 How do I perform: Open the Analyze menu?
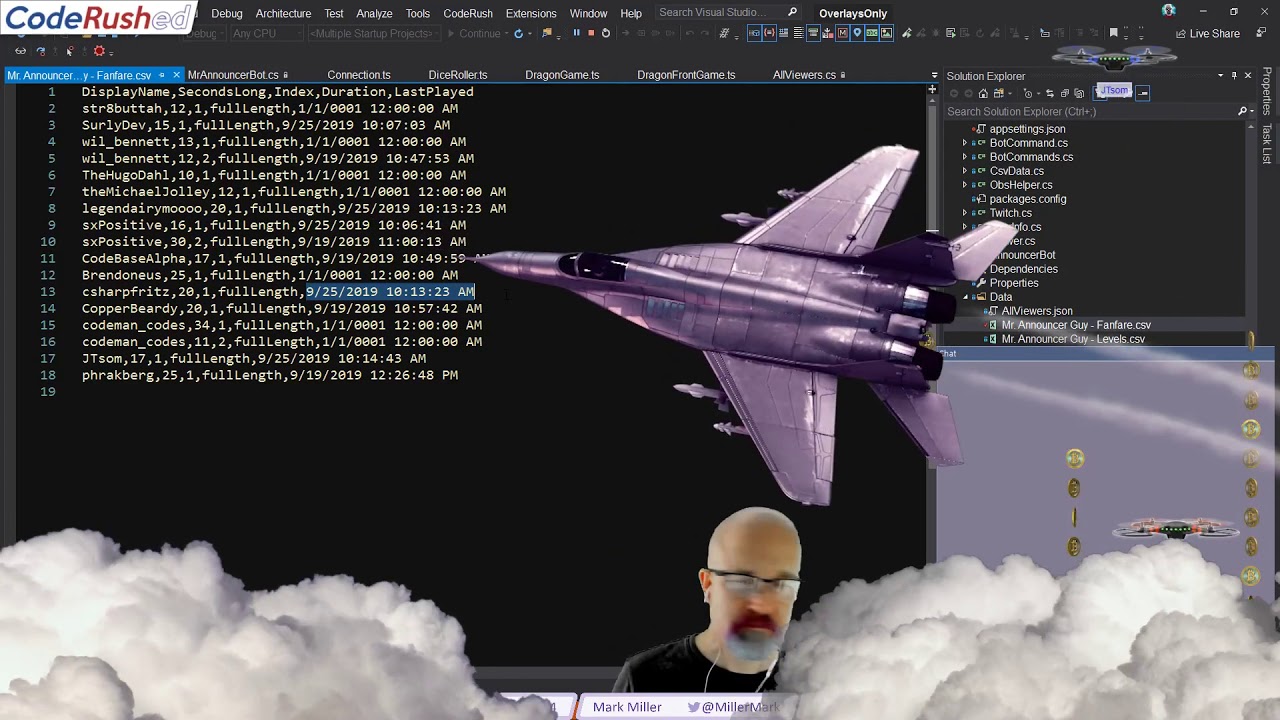374,13
